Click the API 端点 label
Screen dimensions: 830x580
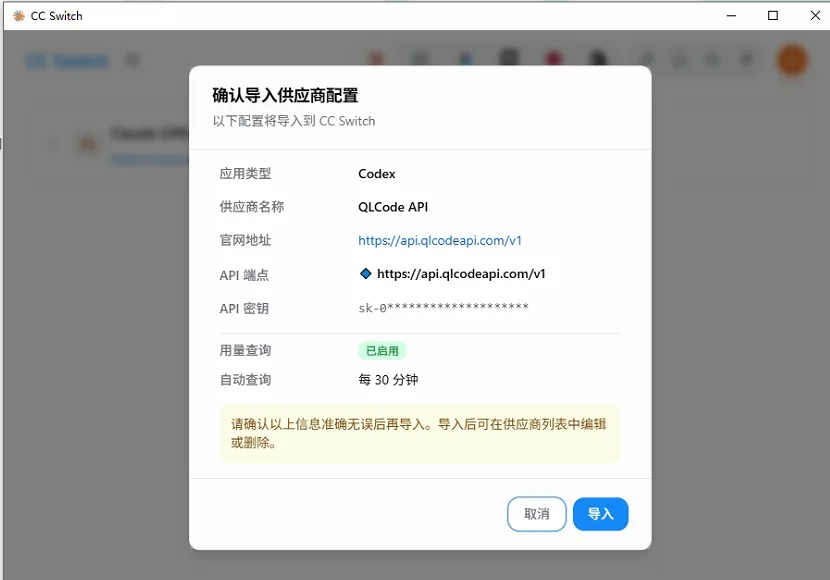click(244, 275)
